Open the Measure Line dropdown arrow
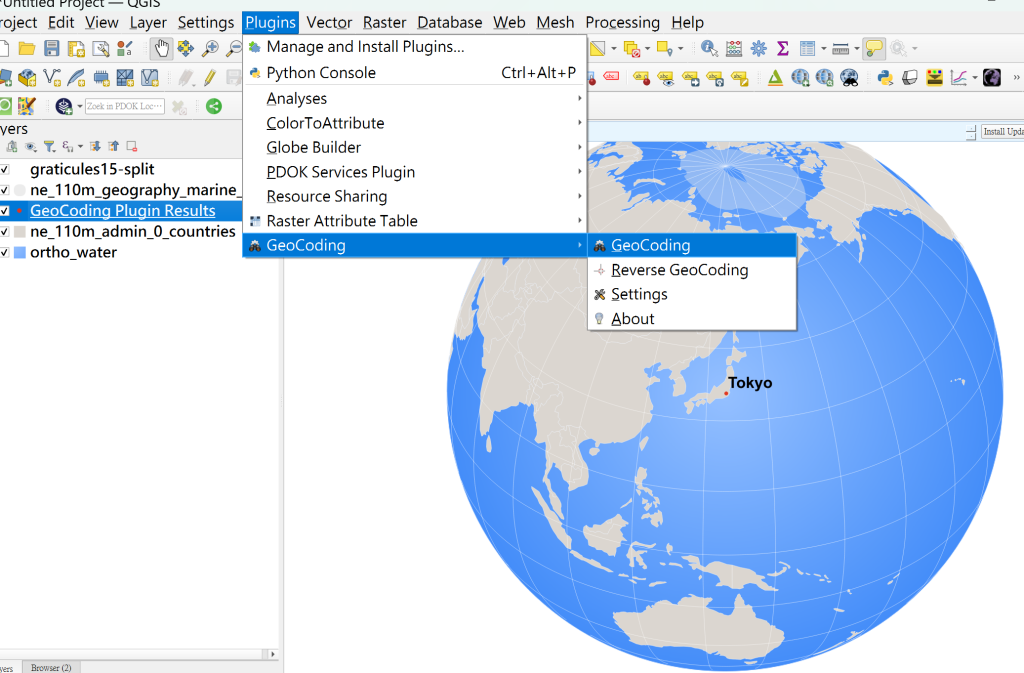Image resolution: width=1024 pixels, height=673 pixels. tap(856, 48)
